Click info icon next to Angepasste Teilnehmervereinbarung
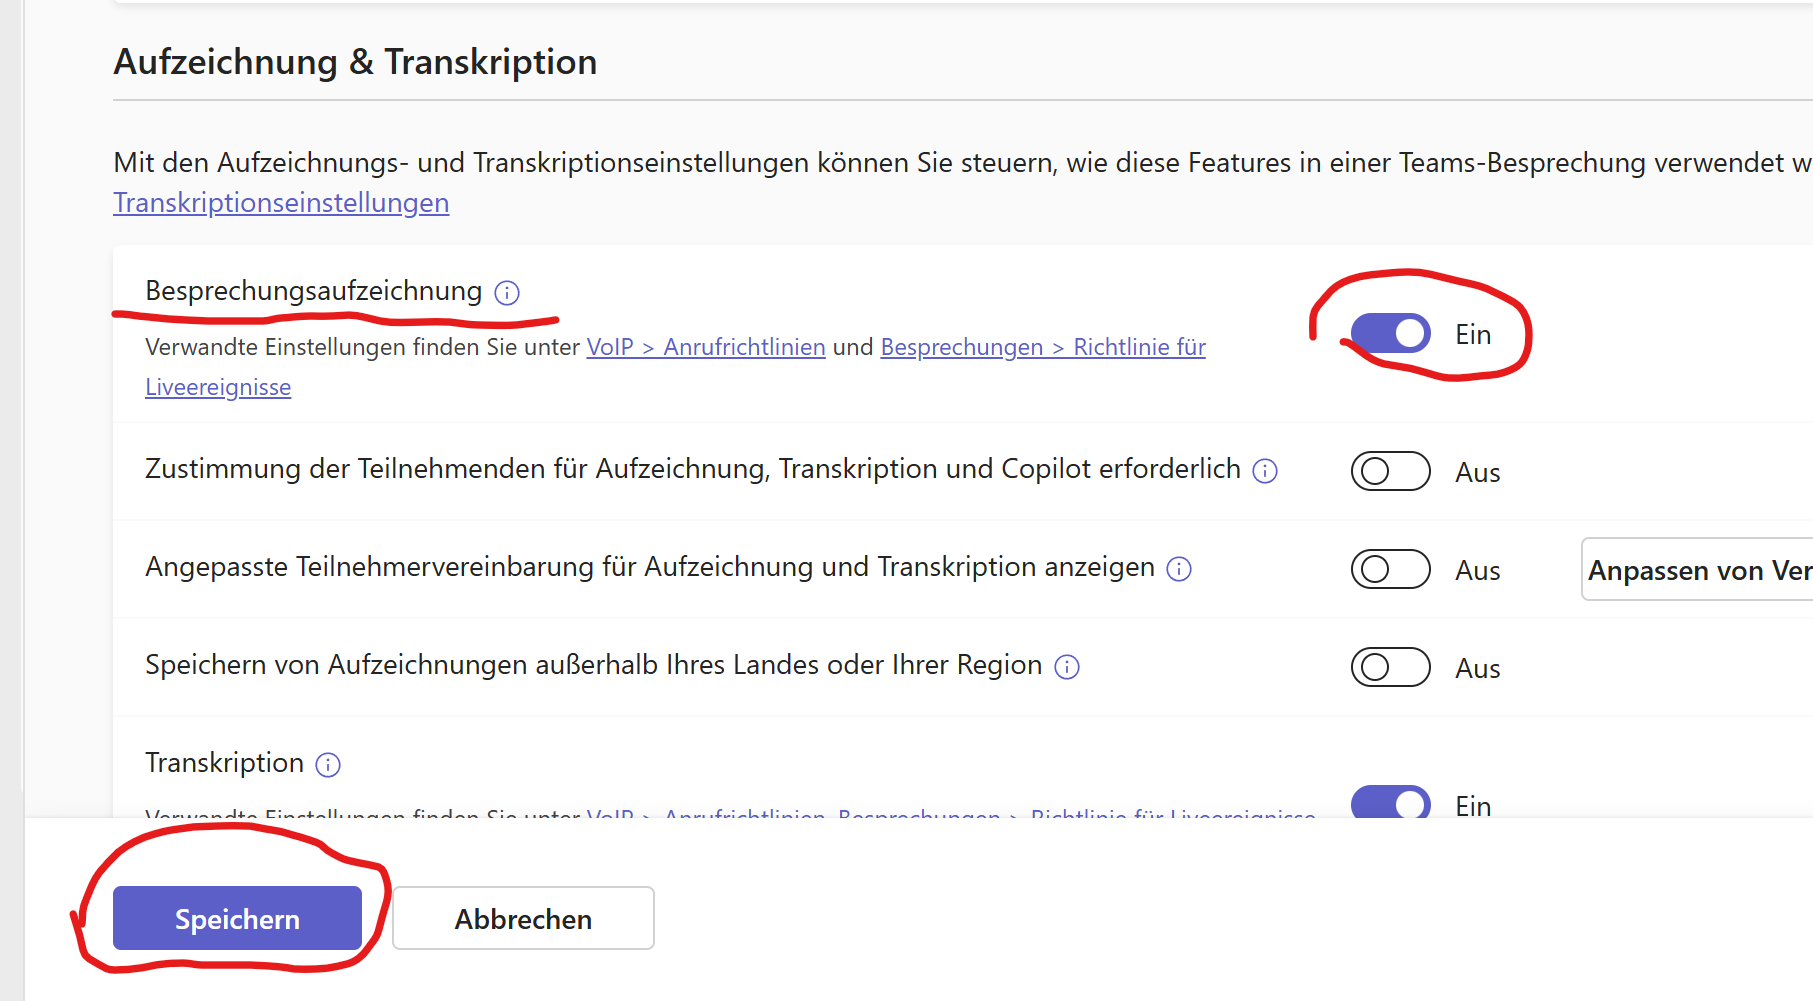1813x1001 pixels. click(1179, 569)
